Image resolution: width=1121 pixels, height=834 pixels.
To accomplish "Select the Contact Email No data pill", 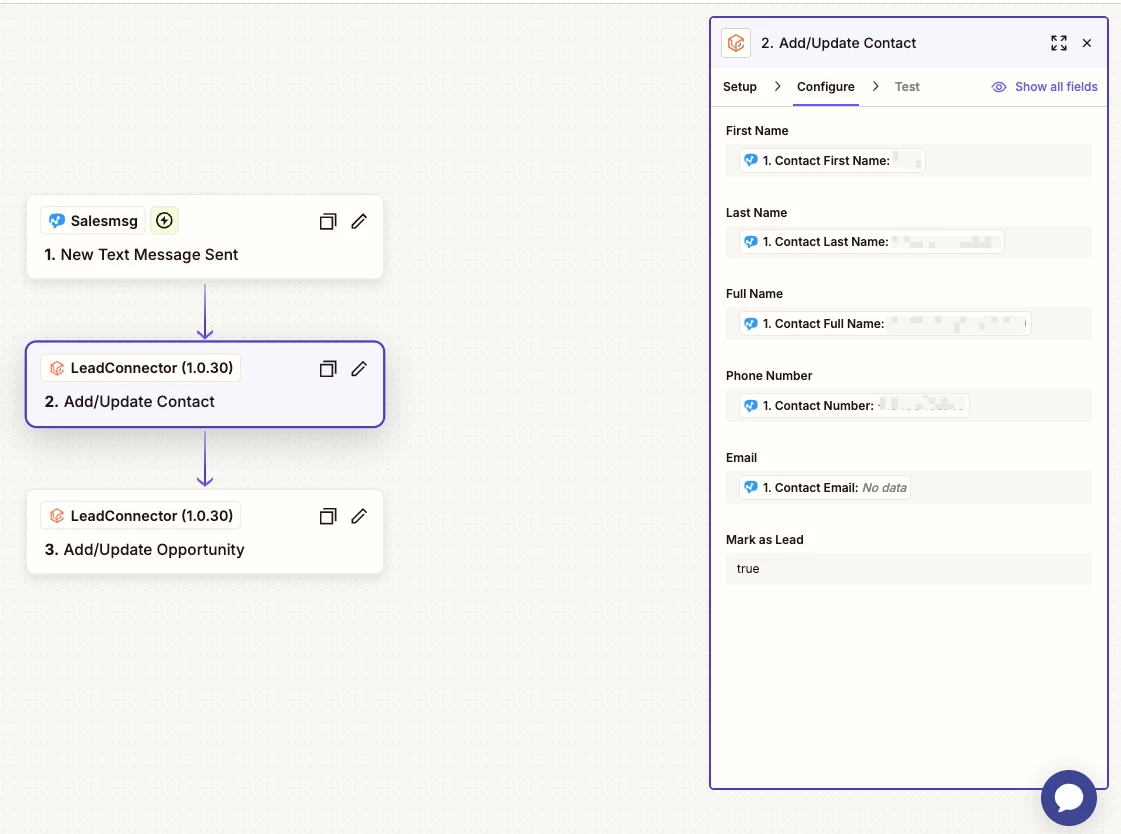I will (x=824, y=488).
